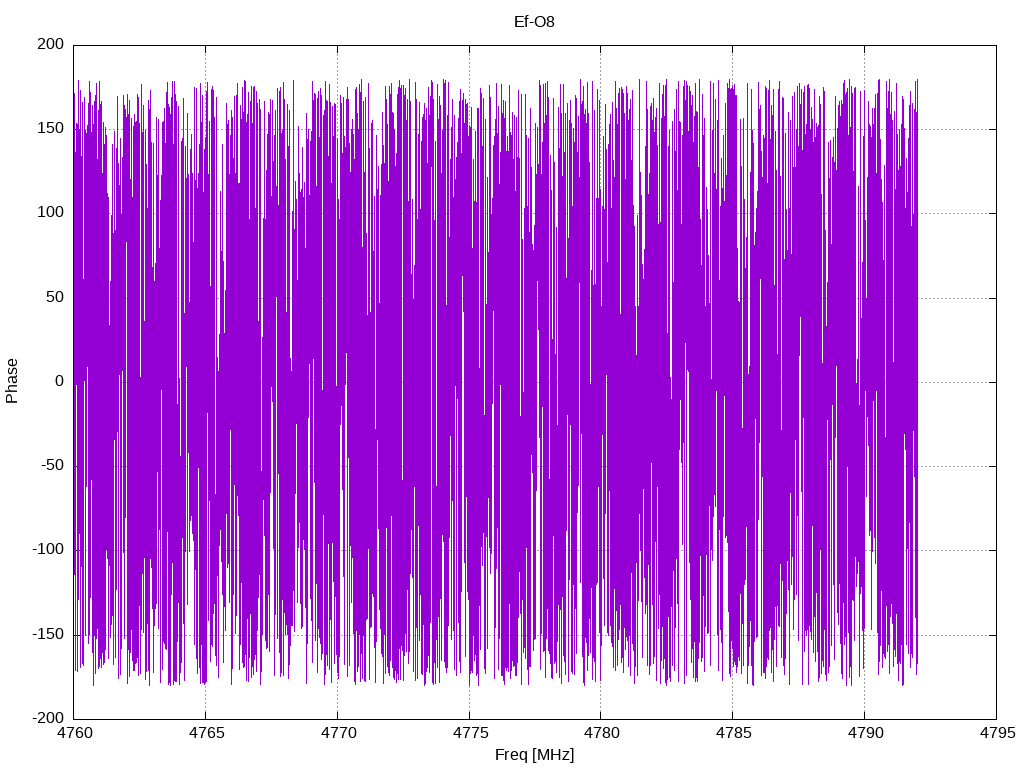Click x-axis tick label 4765
Image resolution: width=1024 pixels, height=768 pixels.
tap(206, 733)
